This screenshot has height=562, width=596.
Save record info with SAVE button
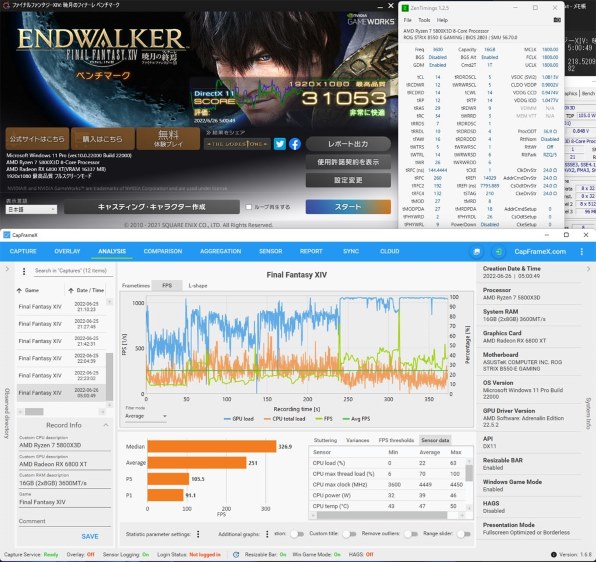coord(90,536)
